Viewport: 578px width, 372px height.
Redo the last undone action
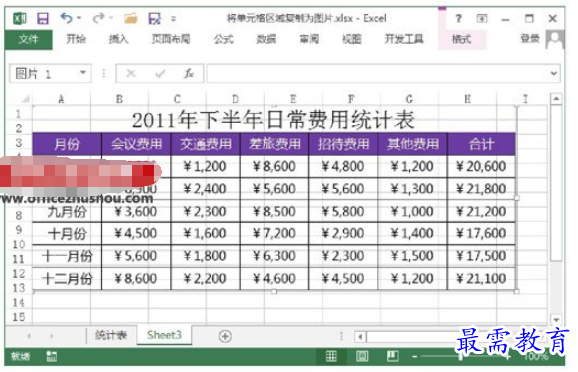point(98,18)
